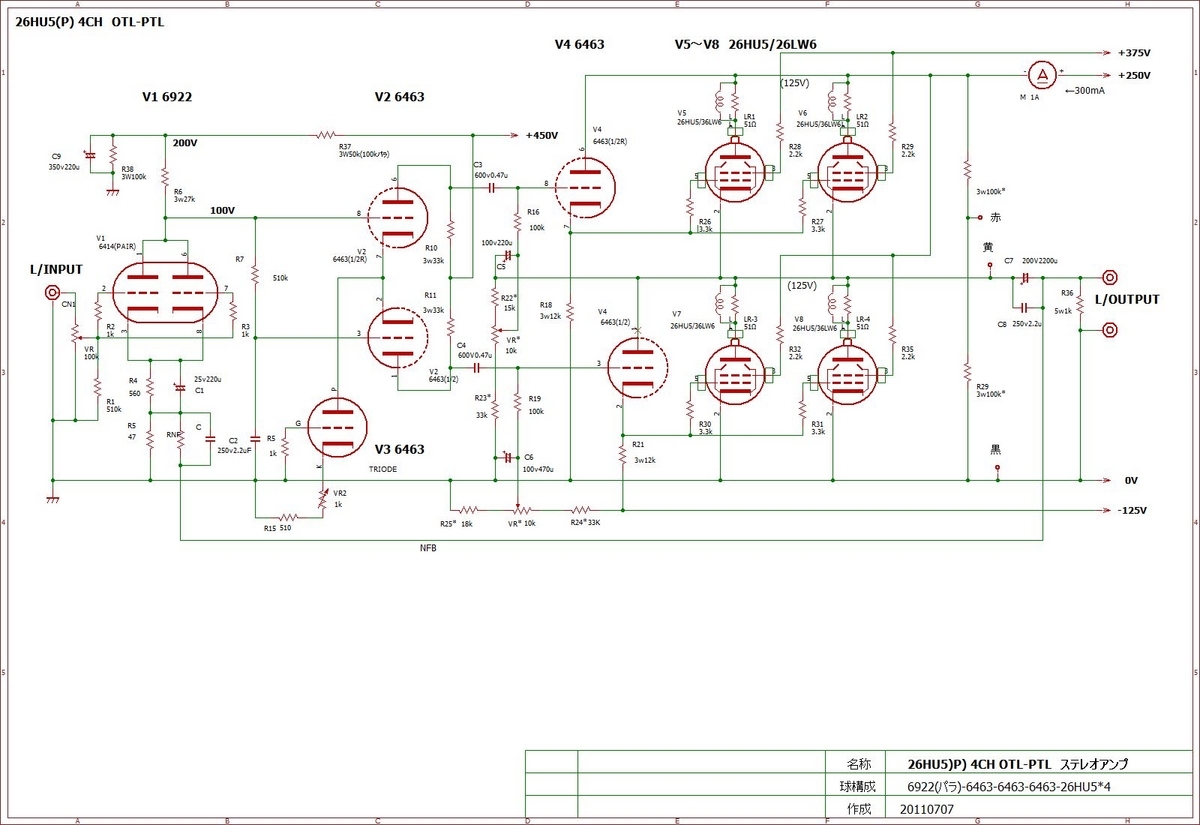Select the 'V1 6922' heading
The width and height of the screenshot is (1200, 825).
[x=167, y=97]
